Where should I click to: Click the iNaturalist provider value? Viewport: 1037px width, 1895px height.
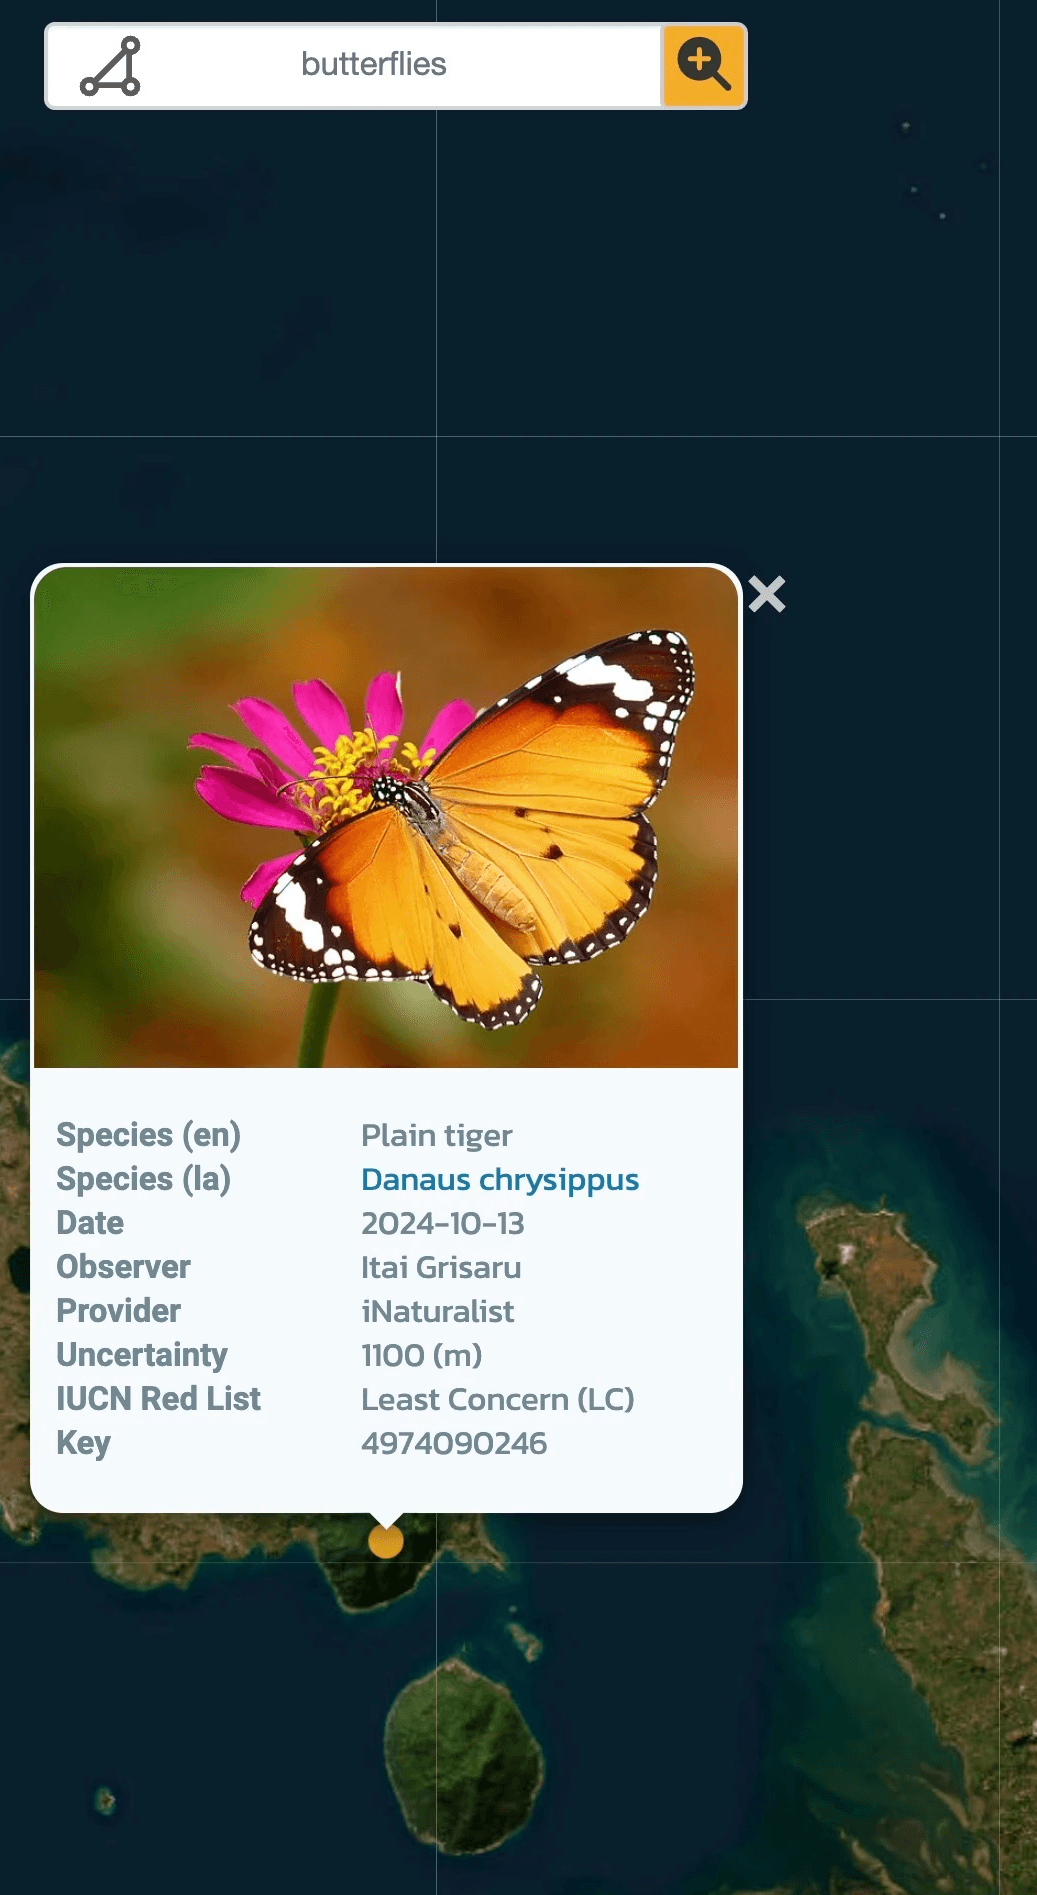[x=438, y=1311]
